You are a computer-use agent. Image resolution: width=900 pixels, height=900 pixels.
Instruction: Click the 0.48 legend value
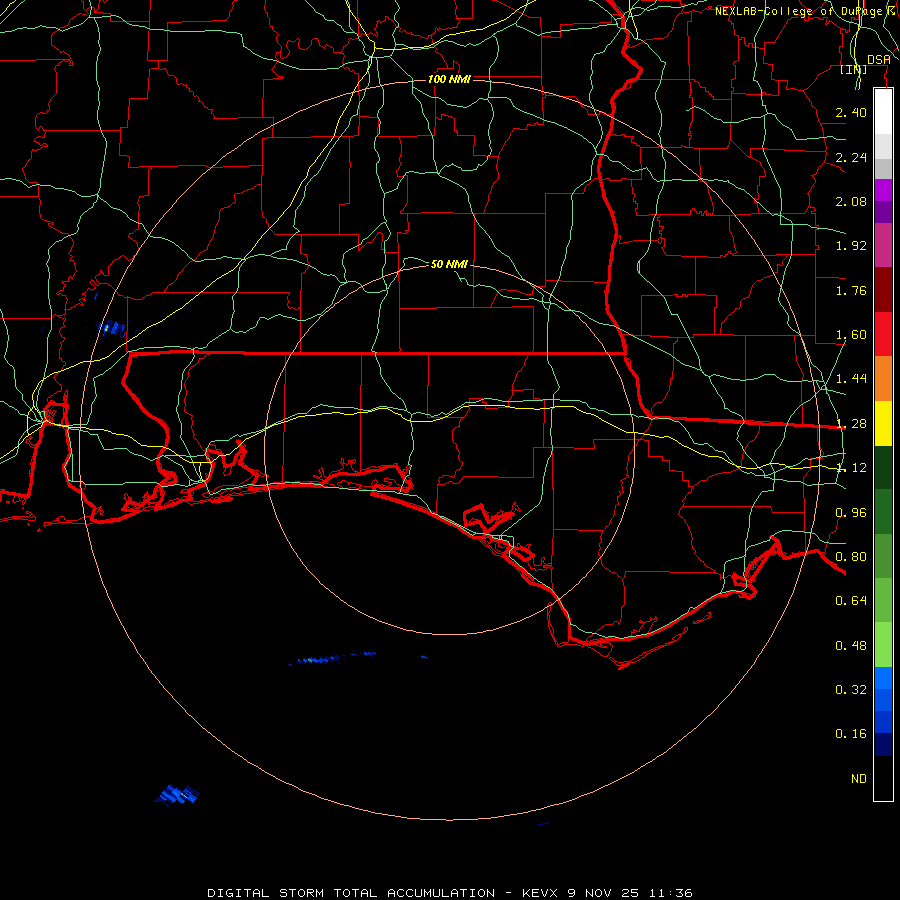tap(851, 646)
